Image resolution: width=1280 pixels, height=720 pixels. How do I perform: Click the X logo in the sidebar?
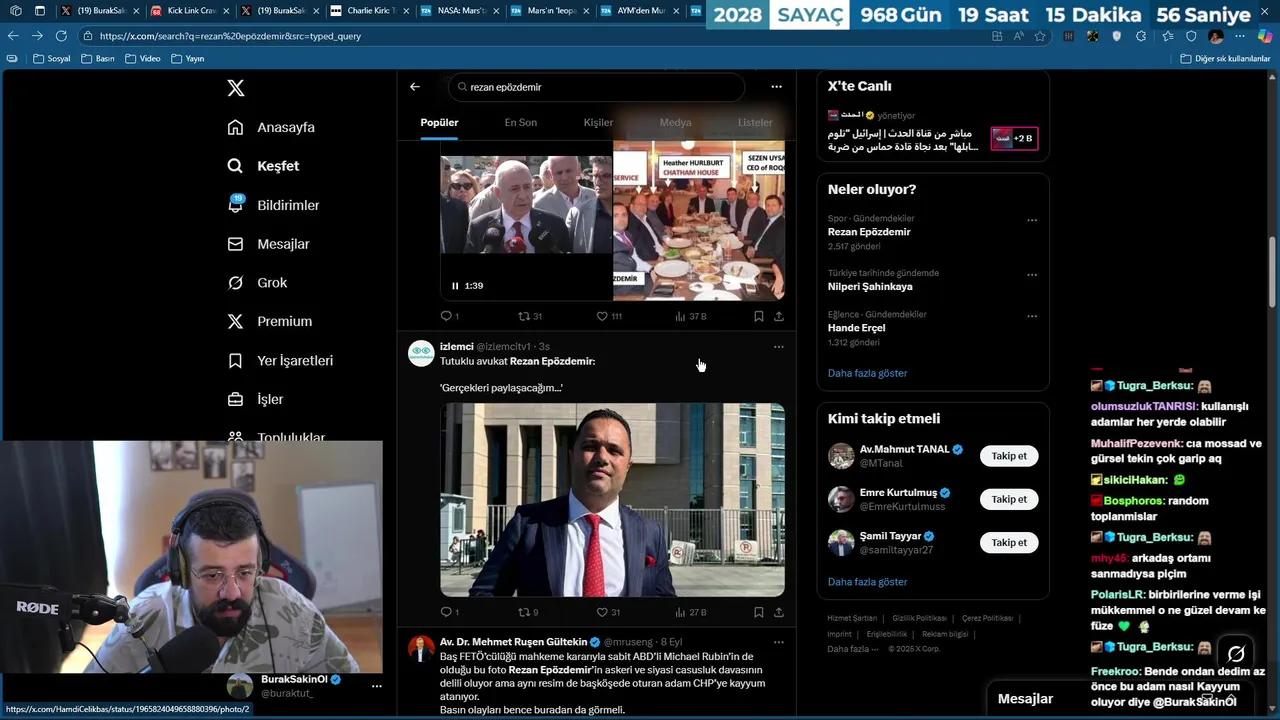236,88
